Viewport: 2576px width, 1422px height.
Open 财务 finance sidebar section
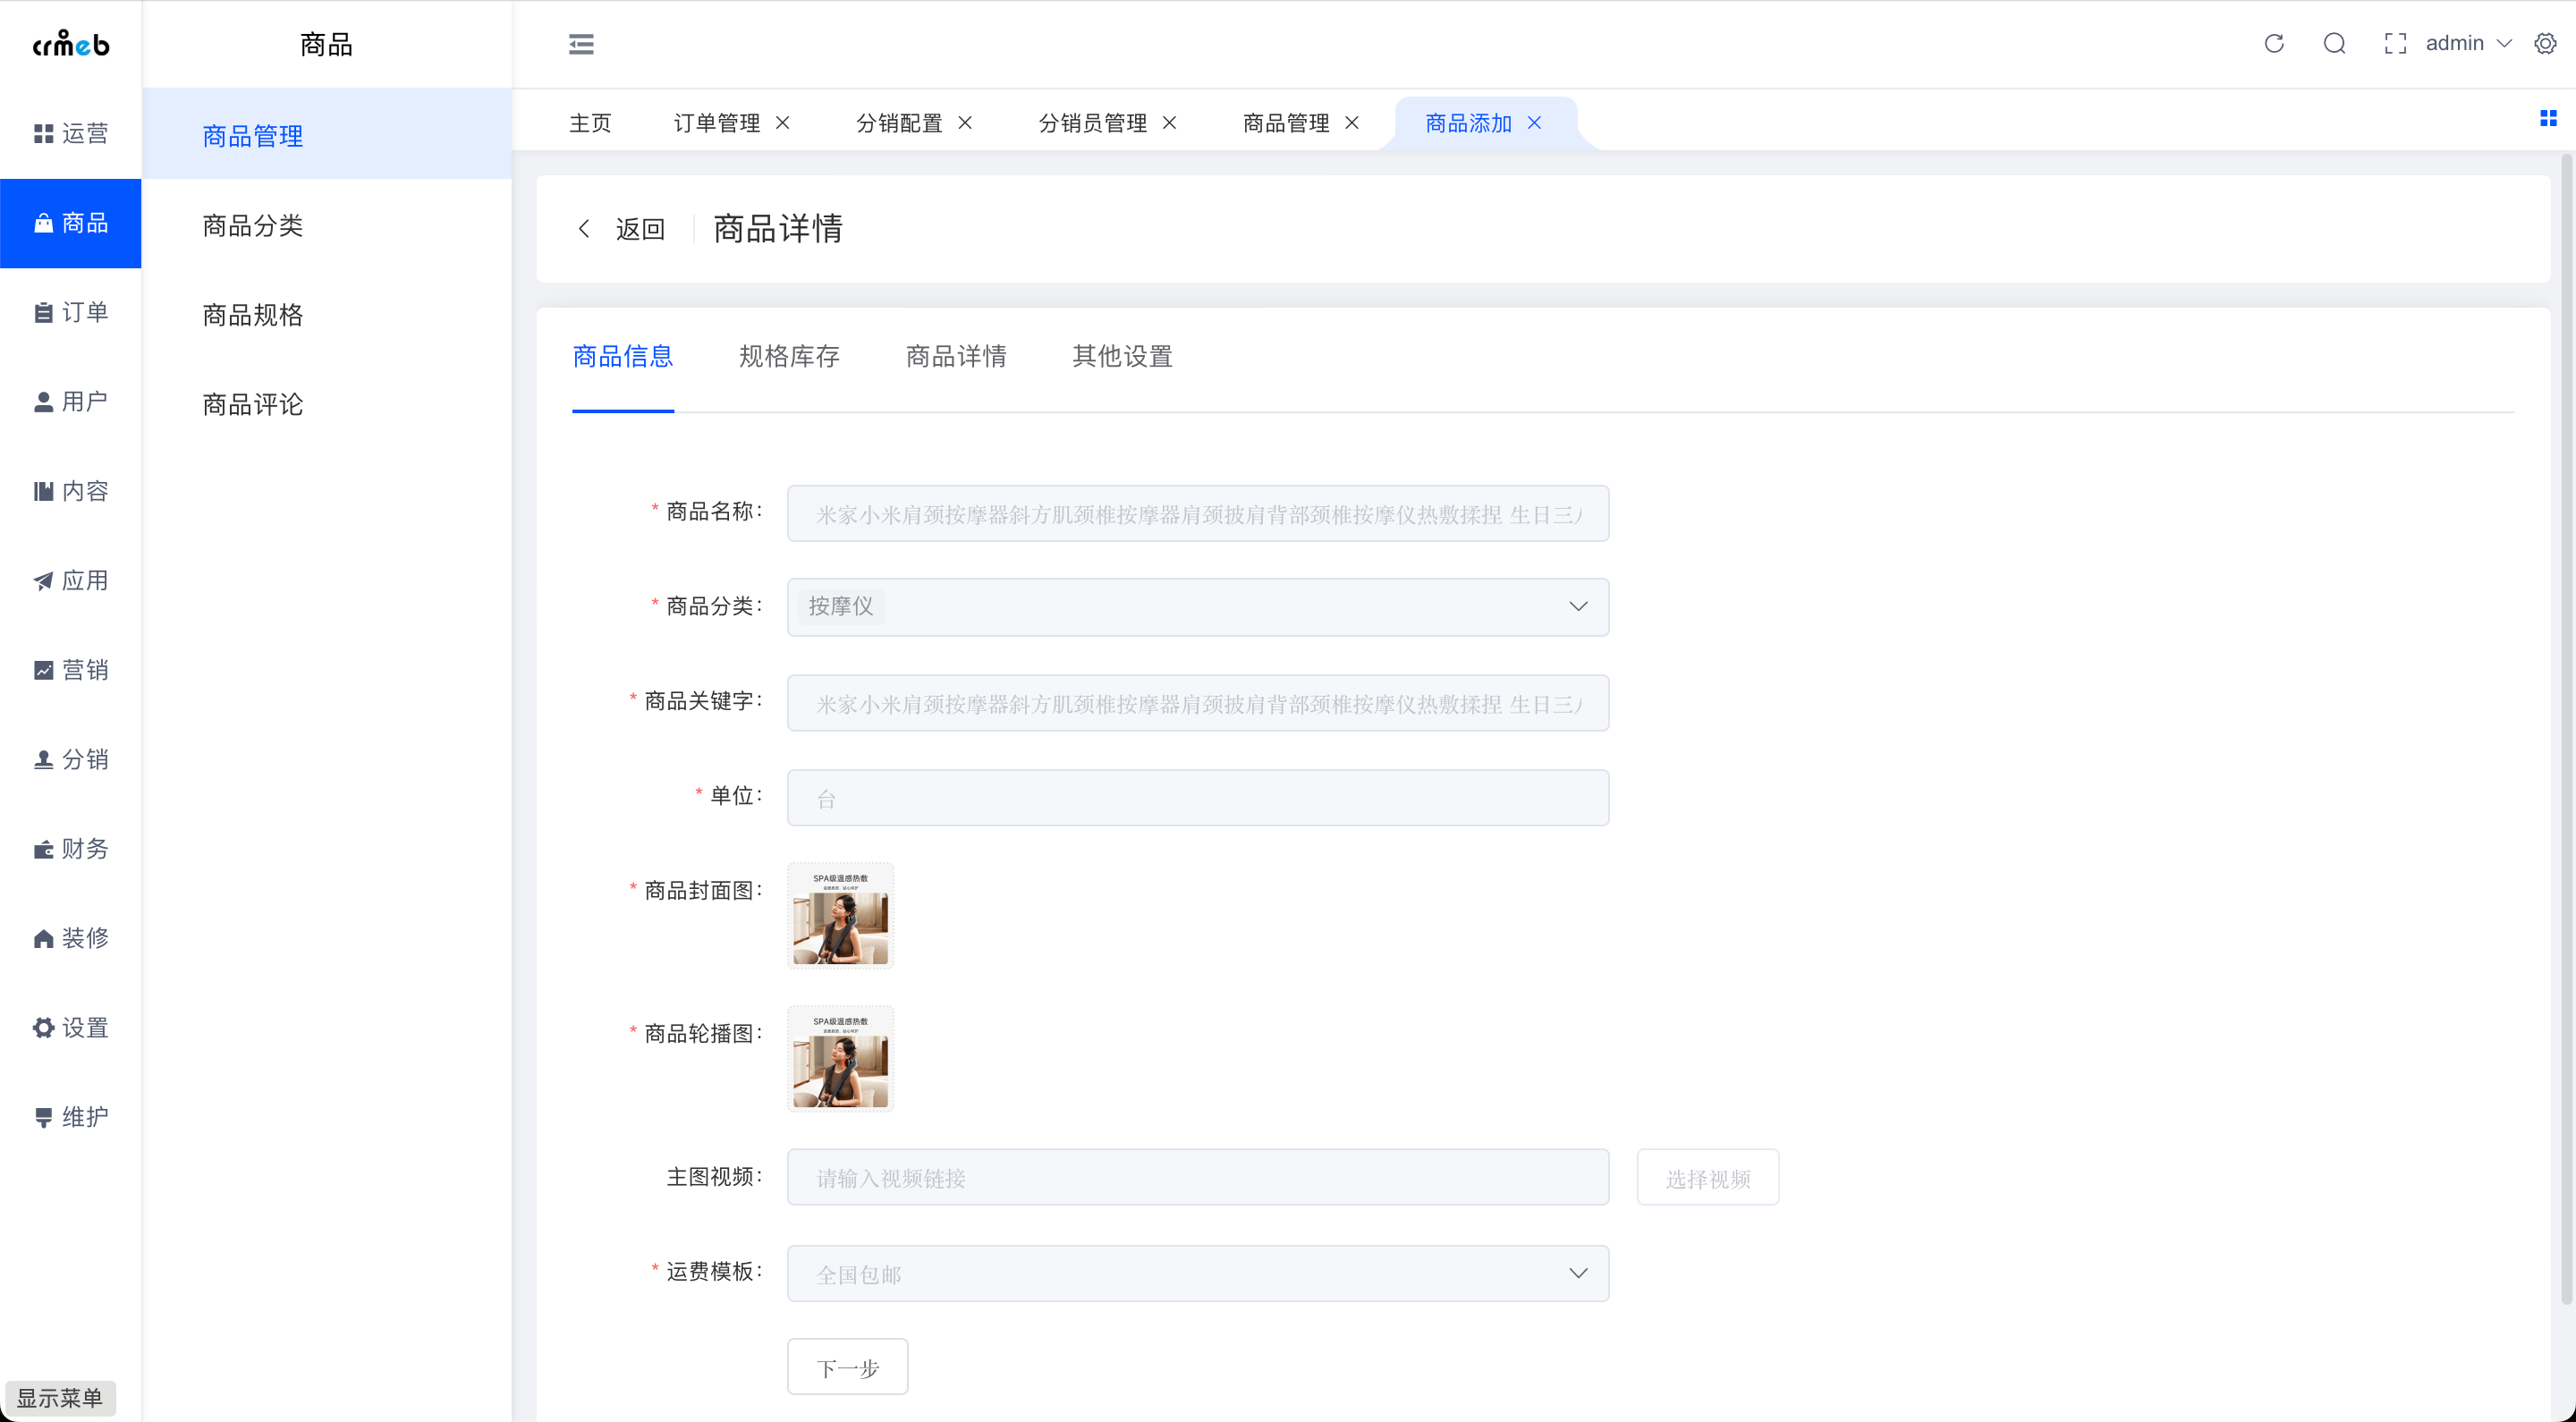click(x=71, y=849)
